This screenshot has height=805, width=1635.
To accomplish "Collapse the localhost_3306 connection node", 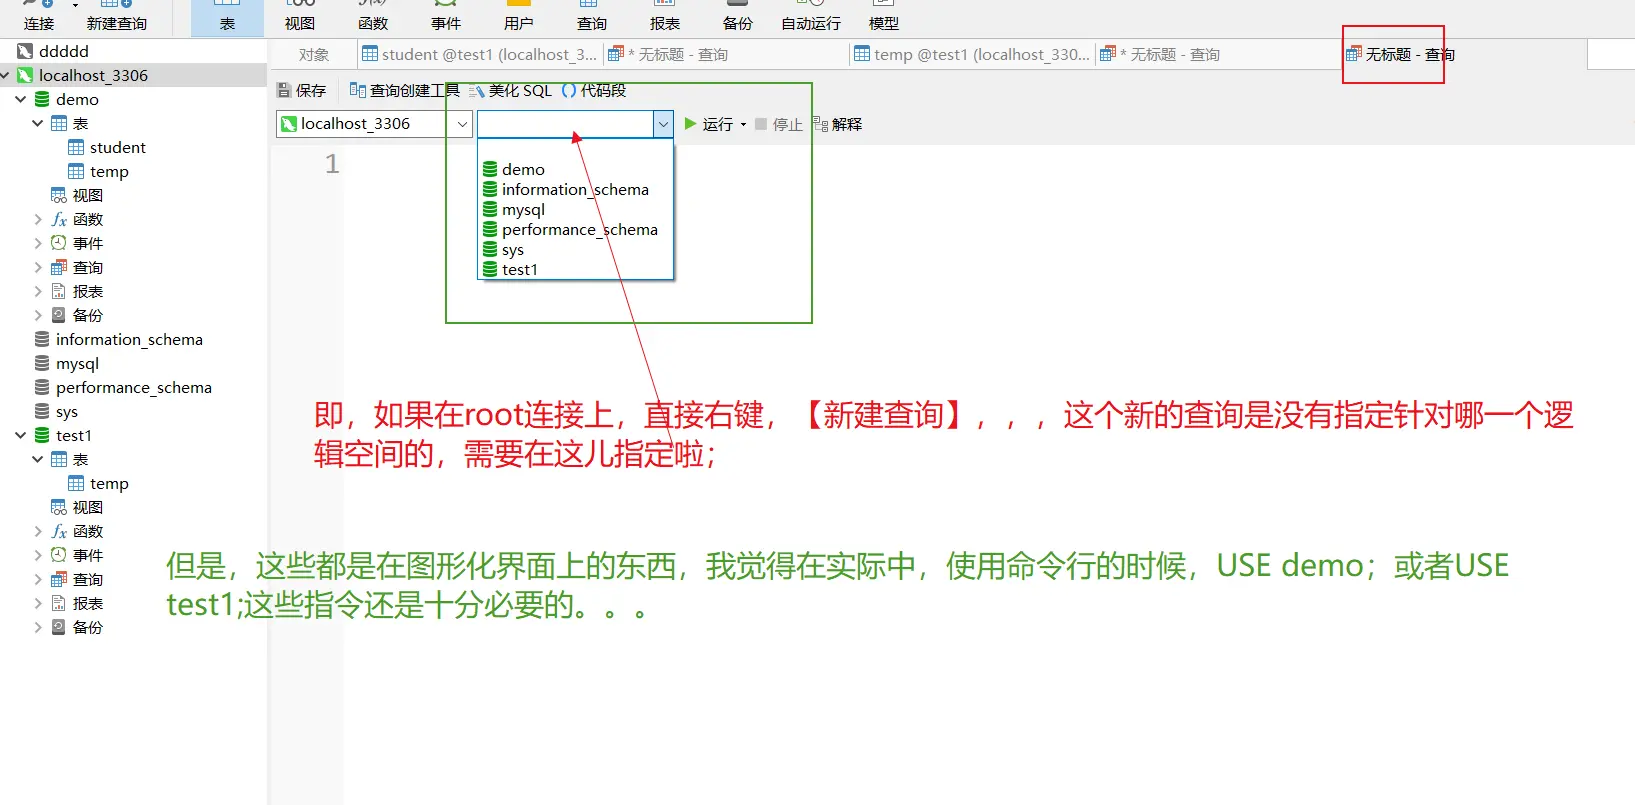I will coord(6,75).
